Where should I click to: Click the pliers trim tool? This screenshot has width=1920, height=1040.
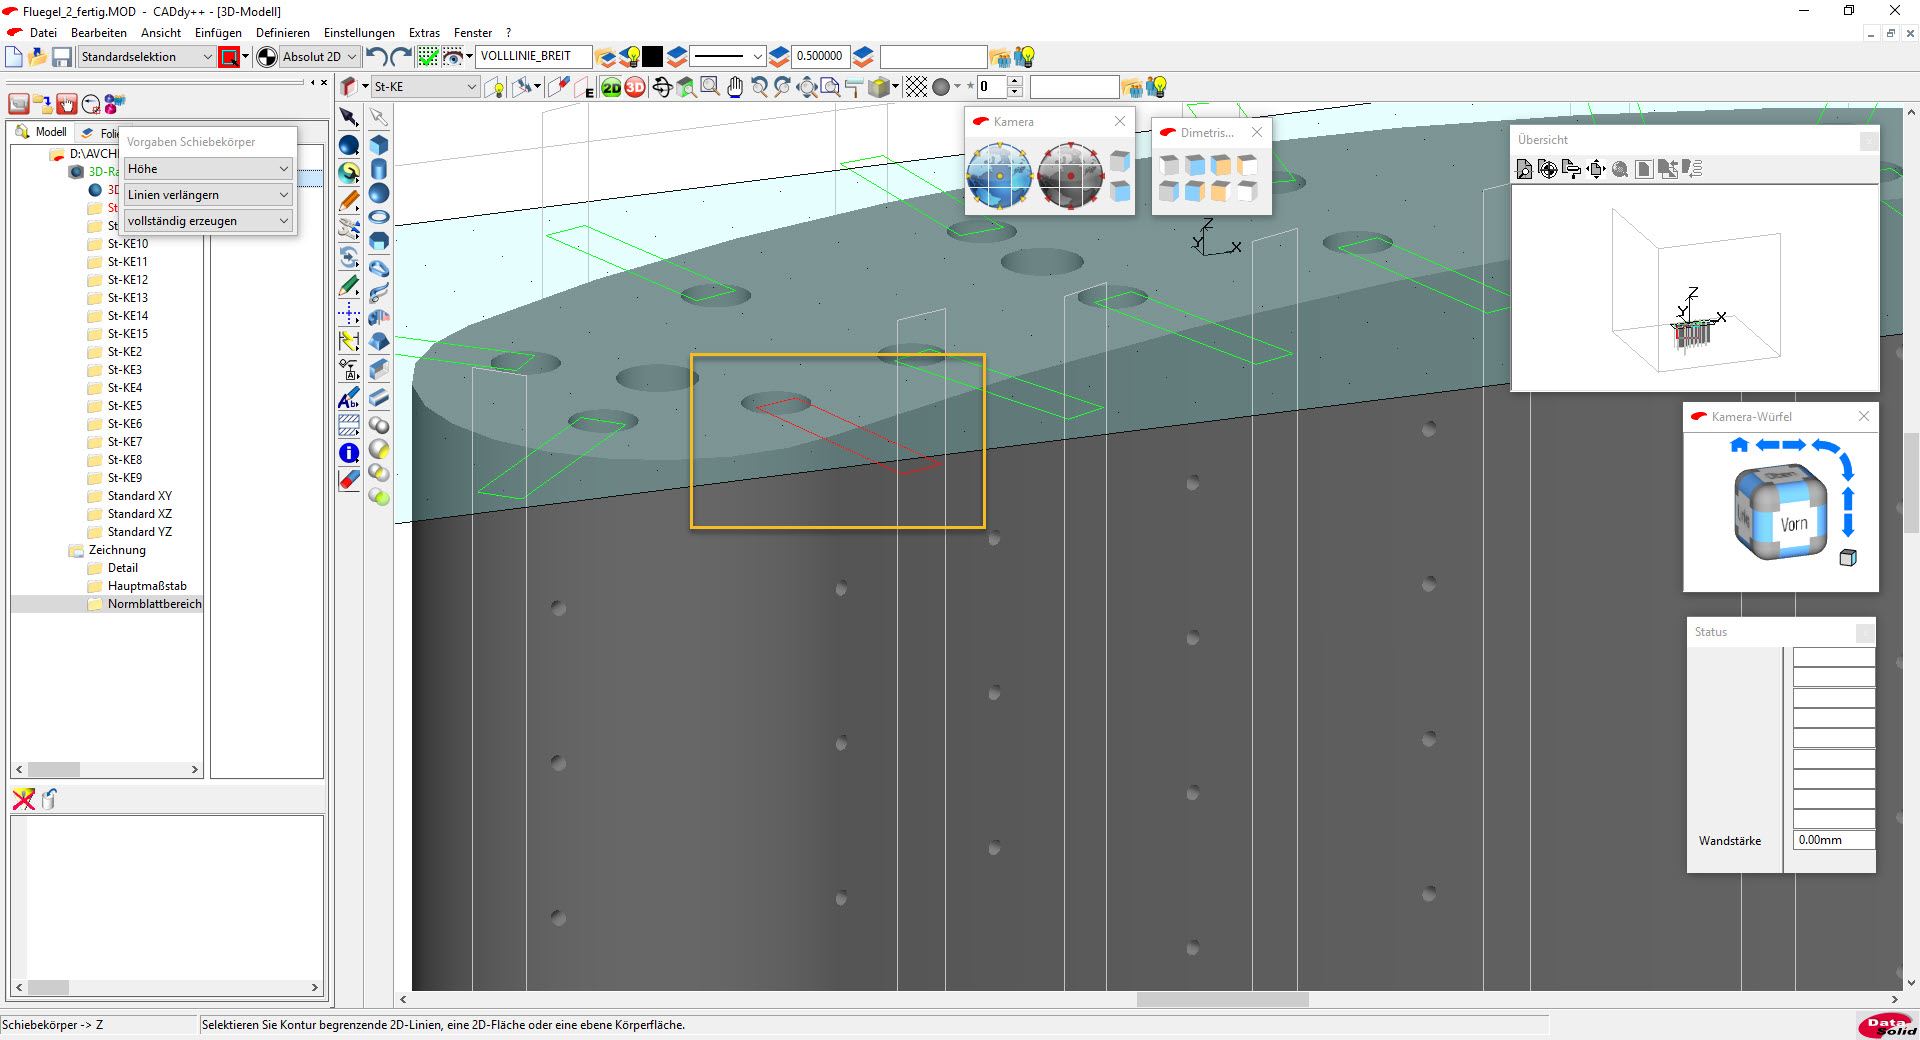[348, 229]
